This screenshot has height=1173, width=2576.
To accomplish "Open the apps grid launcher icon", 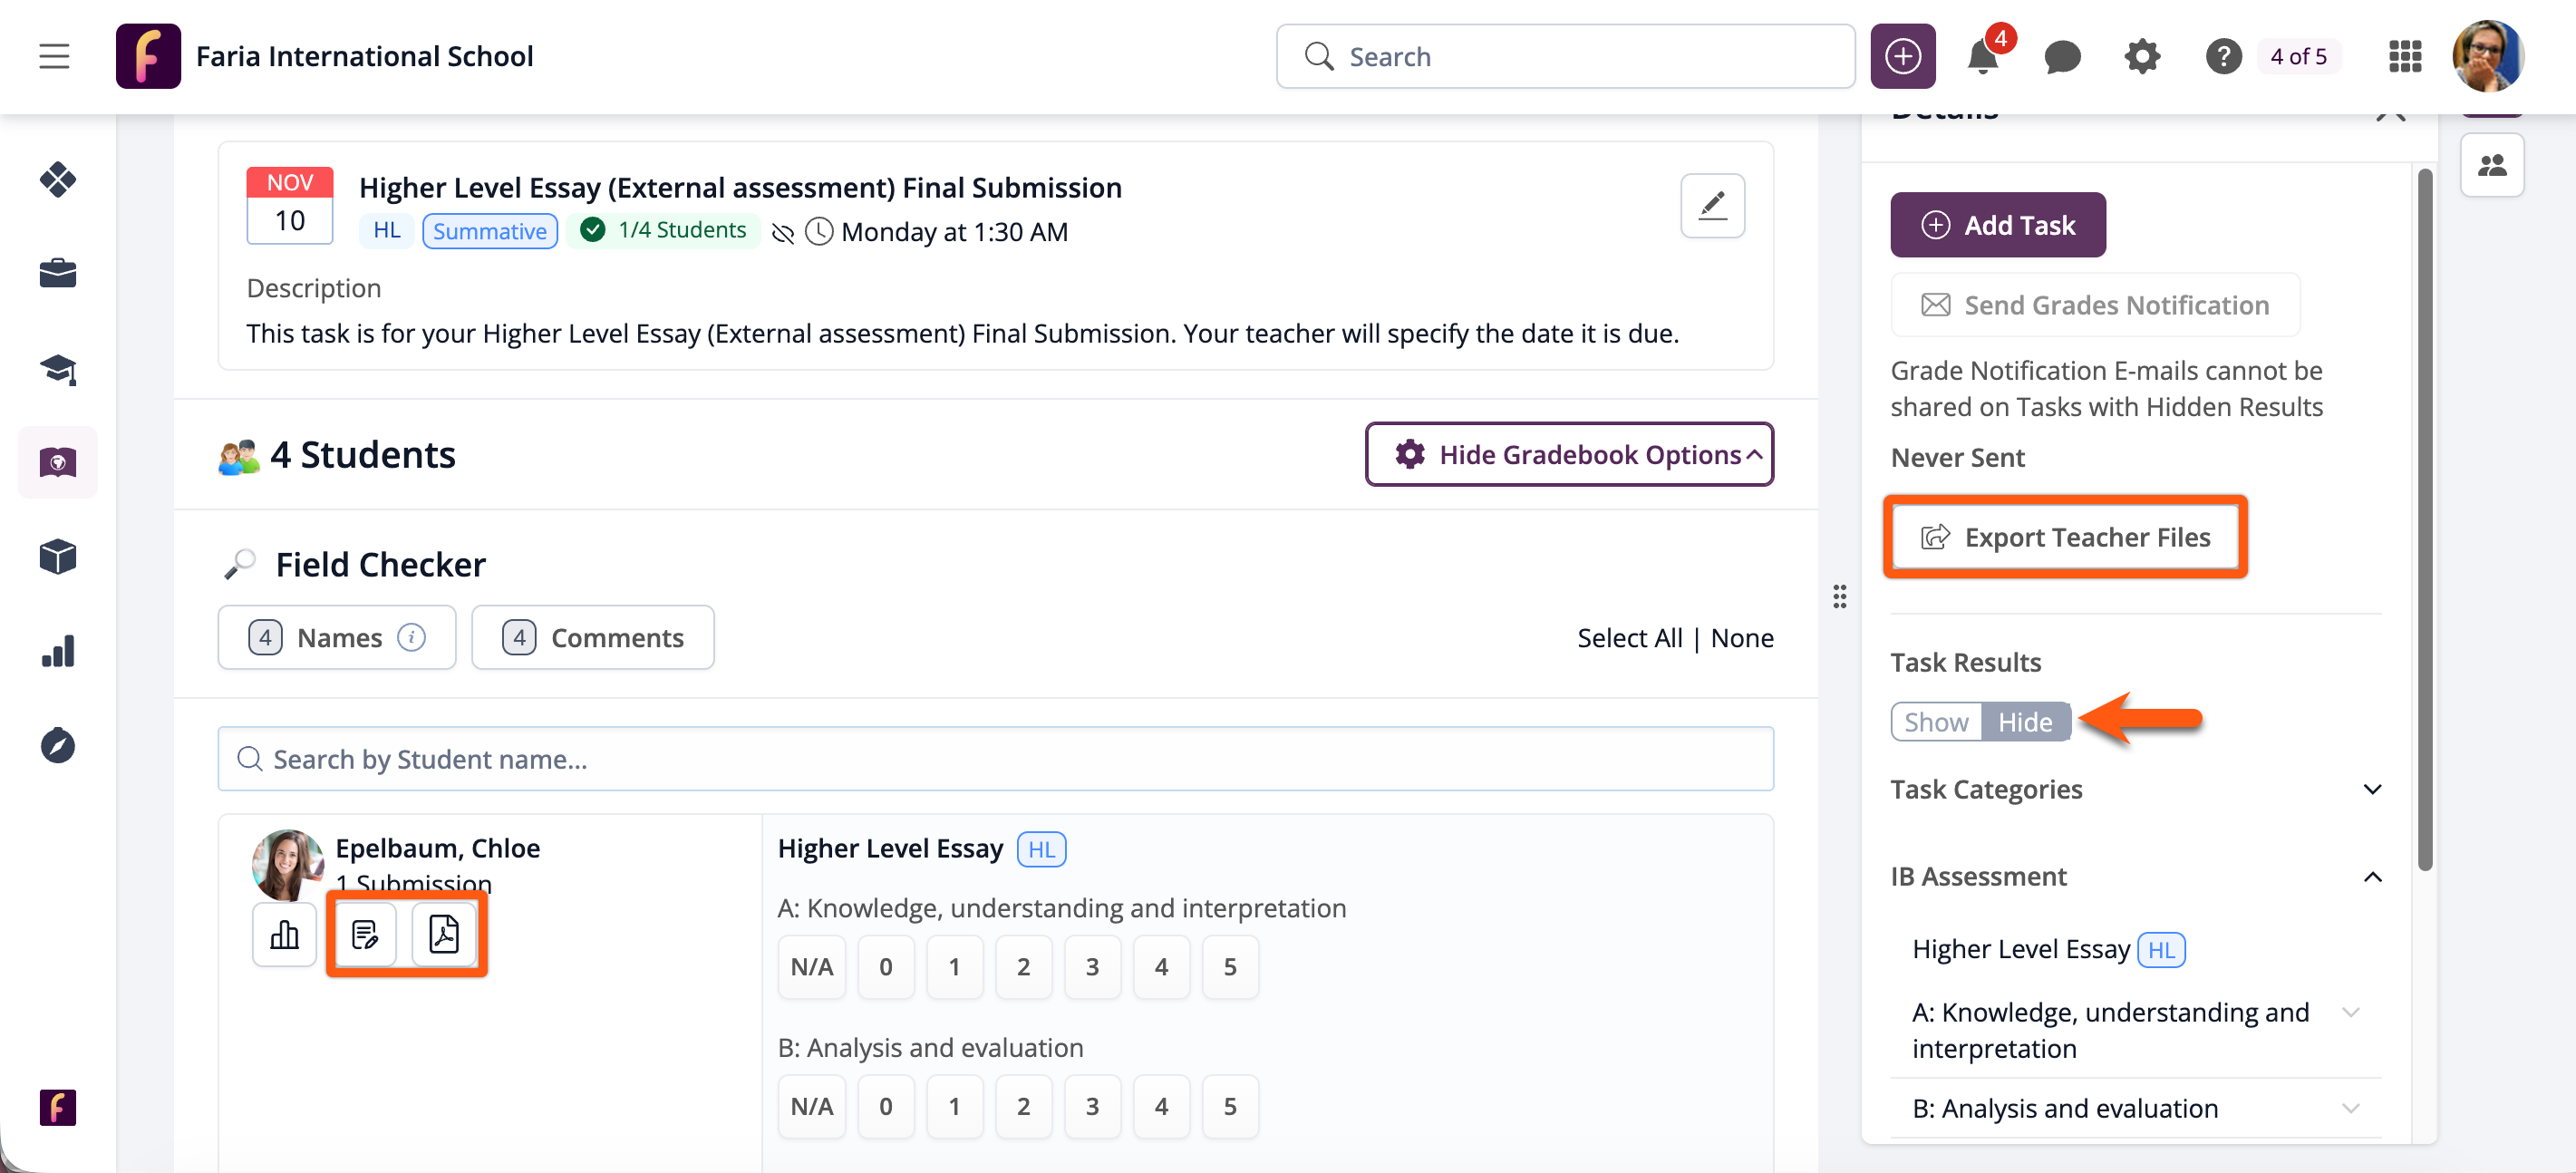I will pos(2404,57).
